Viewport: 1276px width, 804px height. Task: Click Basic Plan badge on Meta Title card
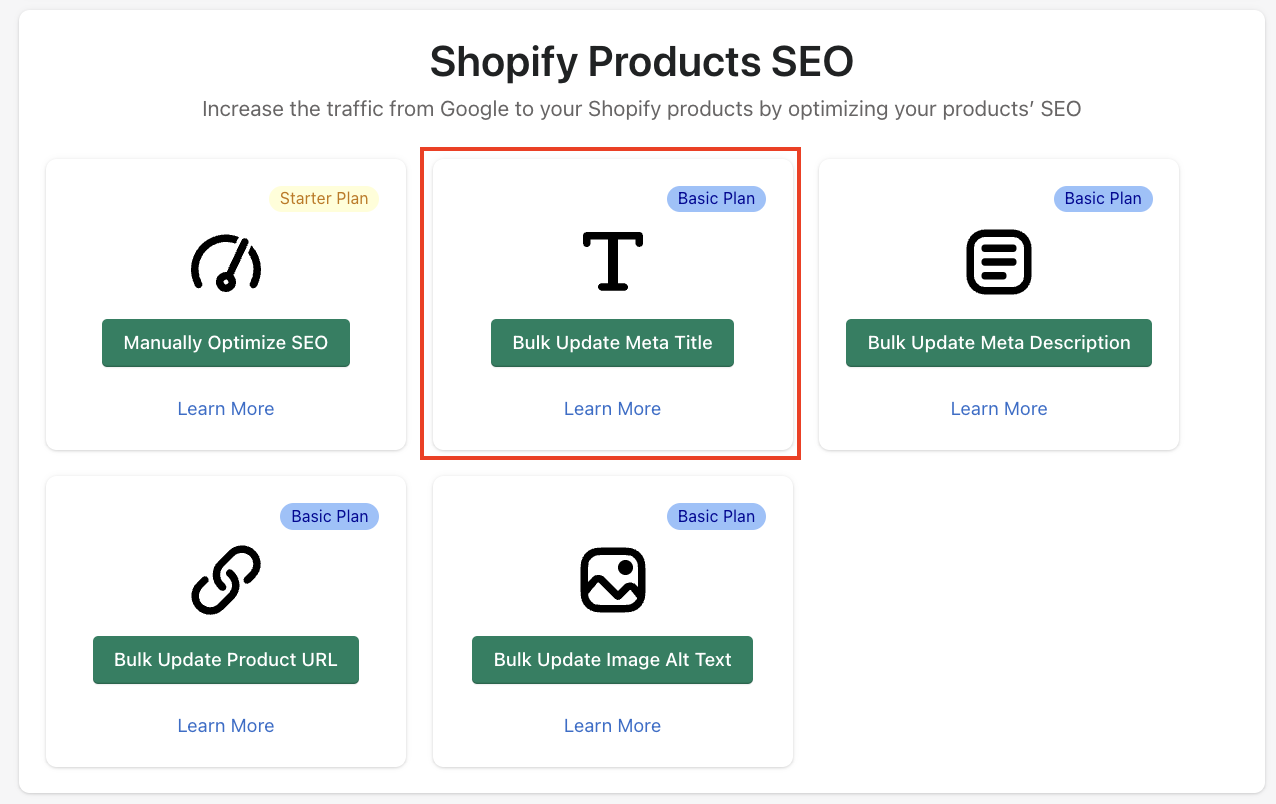click(716, 198)
